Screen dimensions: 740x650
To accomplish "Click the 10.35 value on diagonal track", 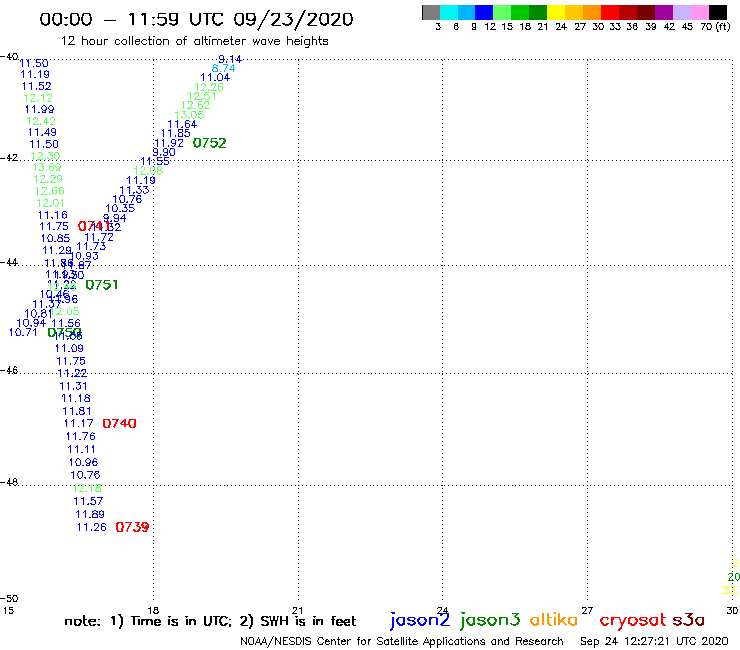I will tap(120, 208).
